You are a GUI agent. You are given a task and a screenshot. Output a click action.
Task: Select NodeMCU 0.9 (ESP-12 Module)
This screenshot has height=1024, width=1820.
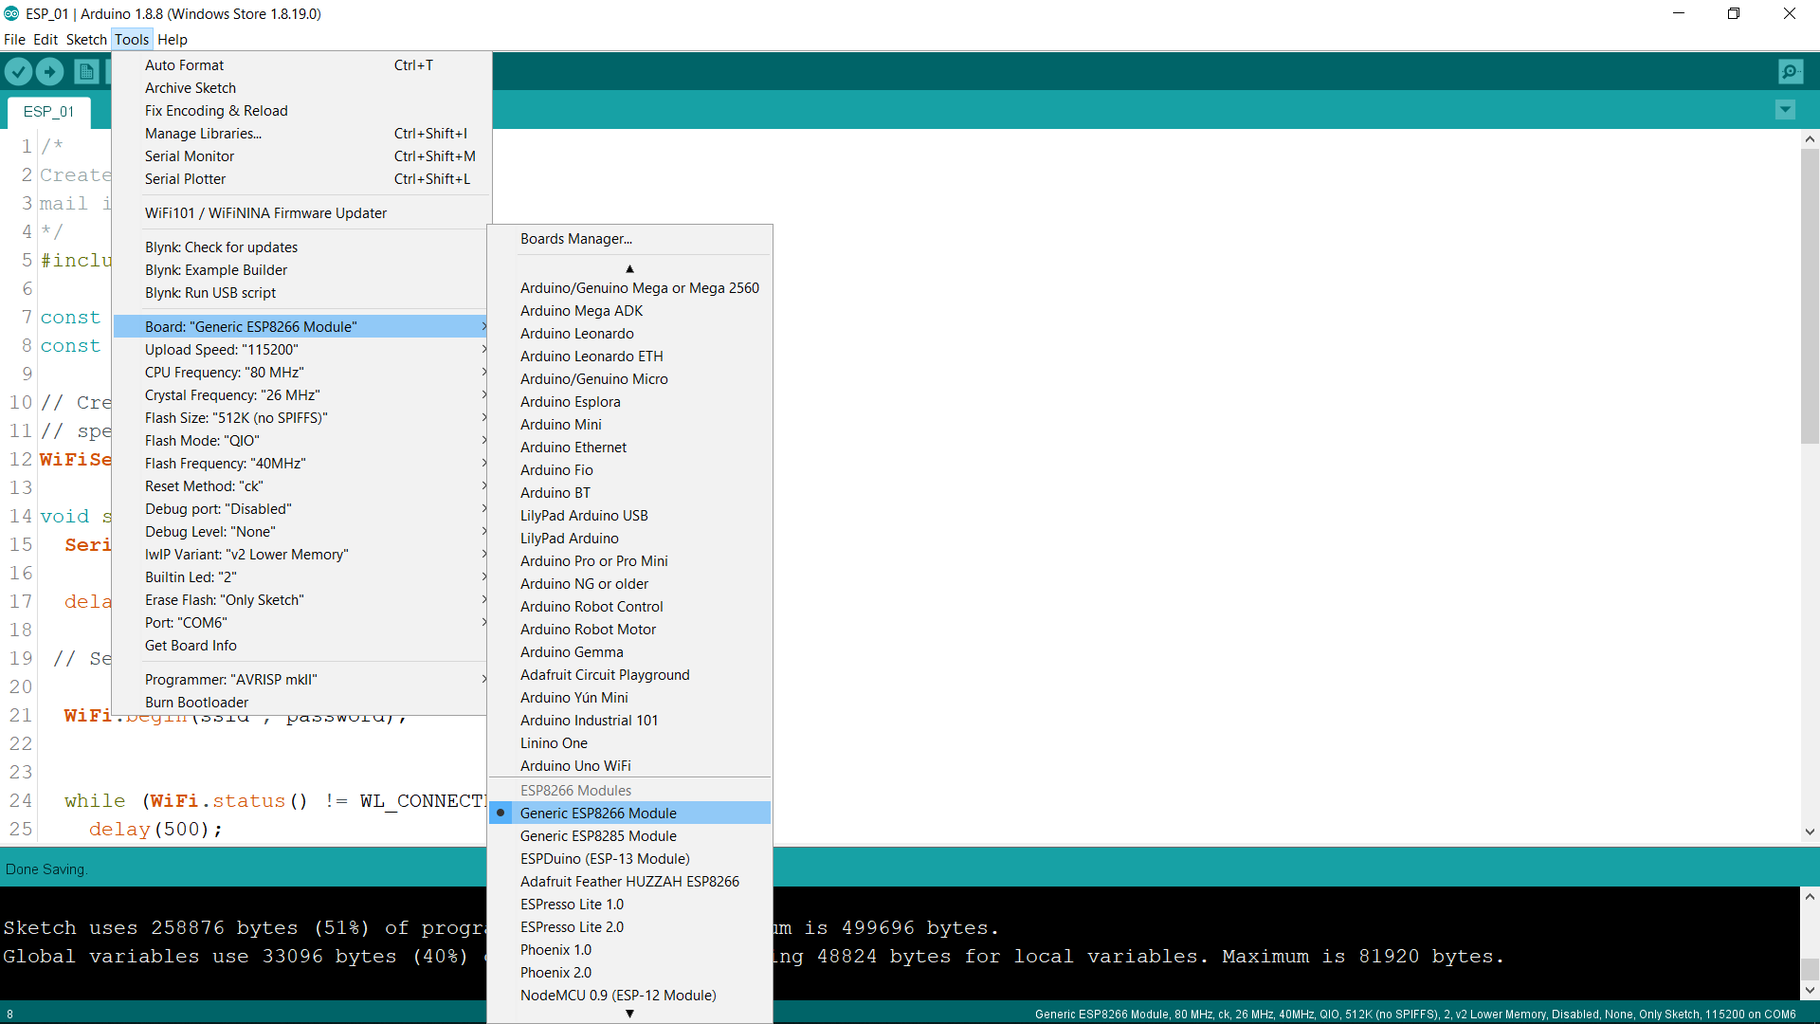617,995
